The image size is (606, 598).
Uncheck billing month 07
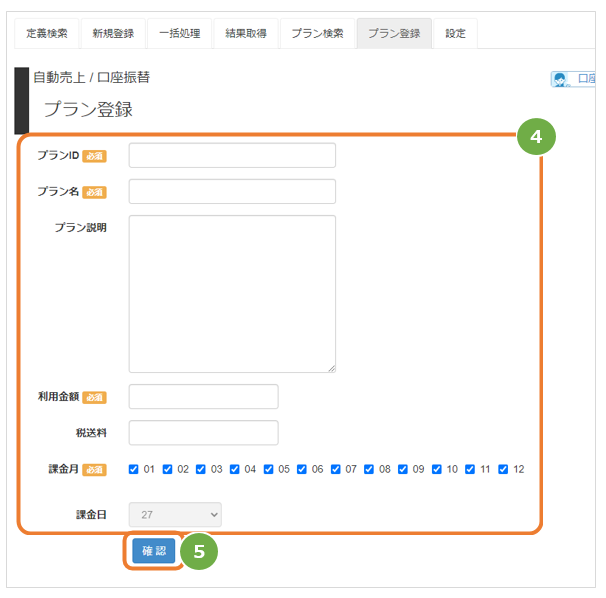pos(336,469)
